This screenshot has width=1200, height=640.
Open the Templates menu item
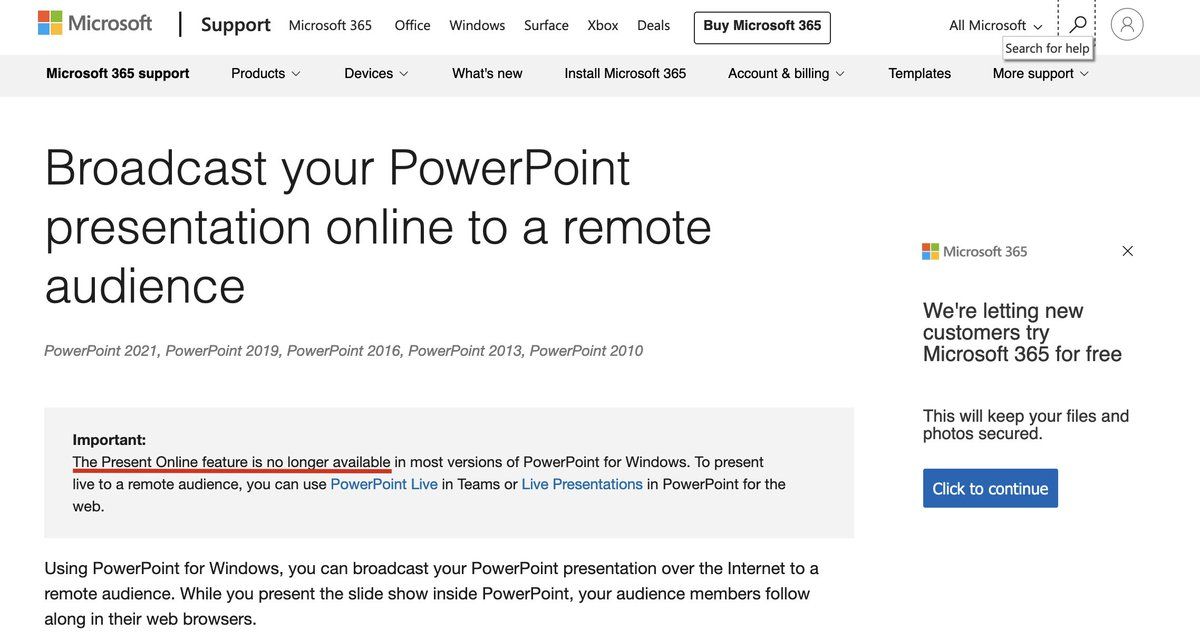pos(920,73)
